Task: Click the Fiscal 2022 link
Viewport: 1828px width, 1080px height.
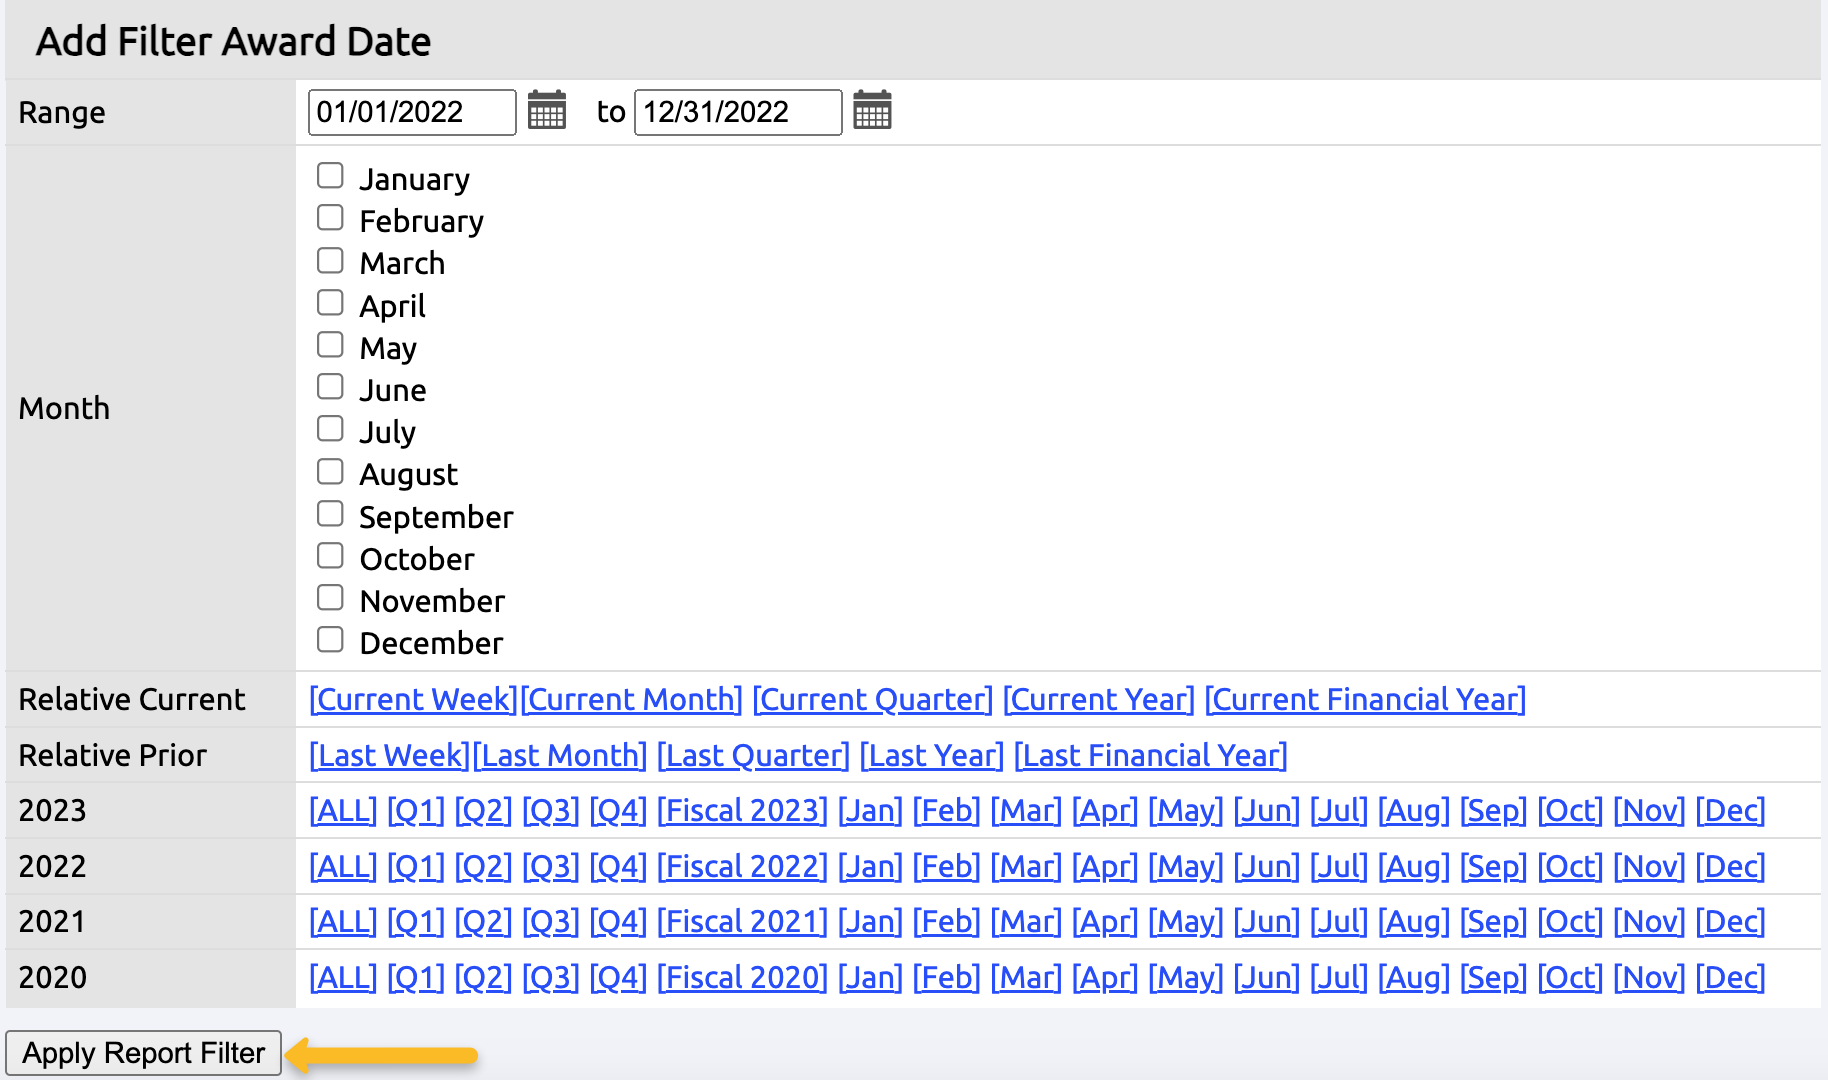Action: (x=742, y=866)
